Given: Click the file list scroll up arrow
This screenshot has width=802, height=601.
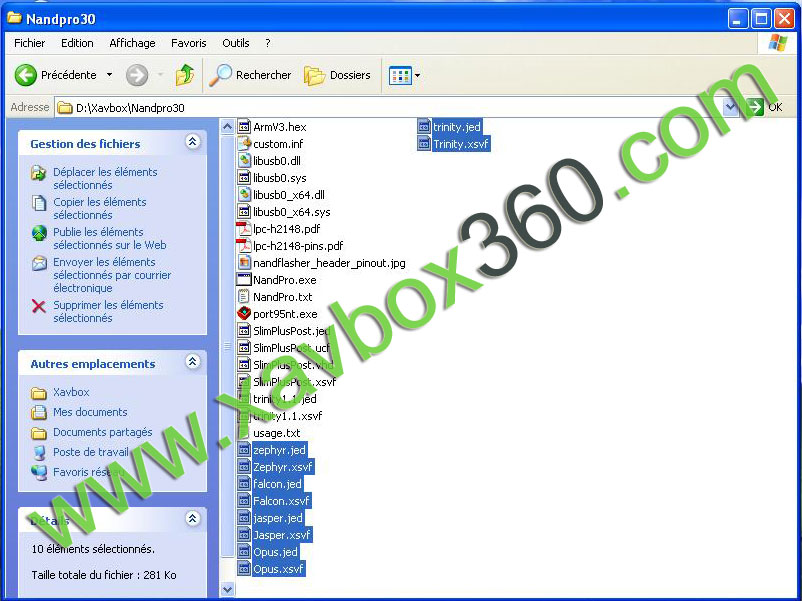Looking at the screenshot, I should point(228,126).
